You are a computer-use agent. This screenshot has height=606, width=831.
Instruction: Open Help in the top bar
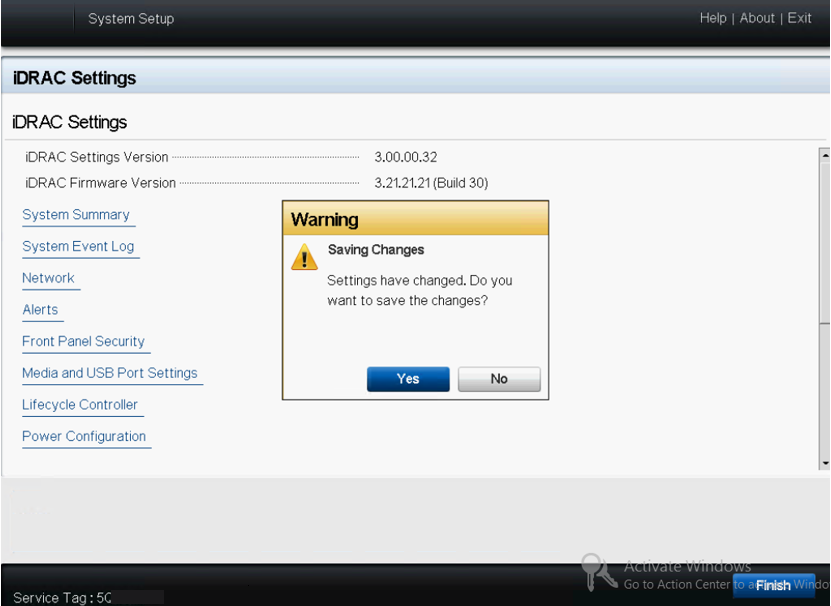click(713, 18)
